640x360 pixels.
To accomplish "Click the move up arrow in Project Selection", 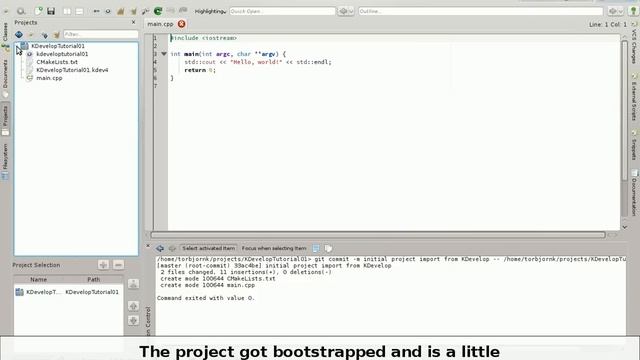I will click(x=133, y=306).
